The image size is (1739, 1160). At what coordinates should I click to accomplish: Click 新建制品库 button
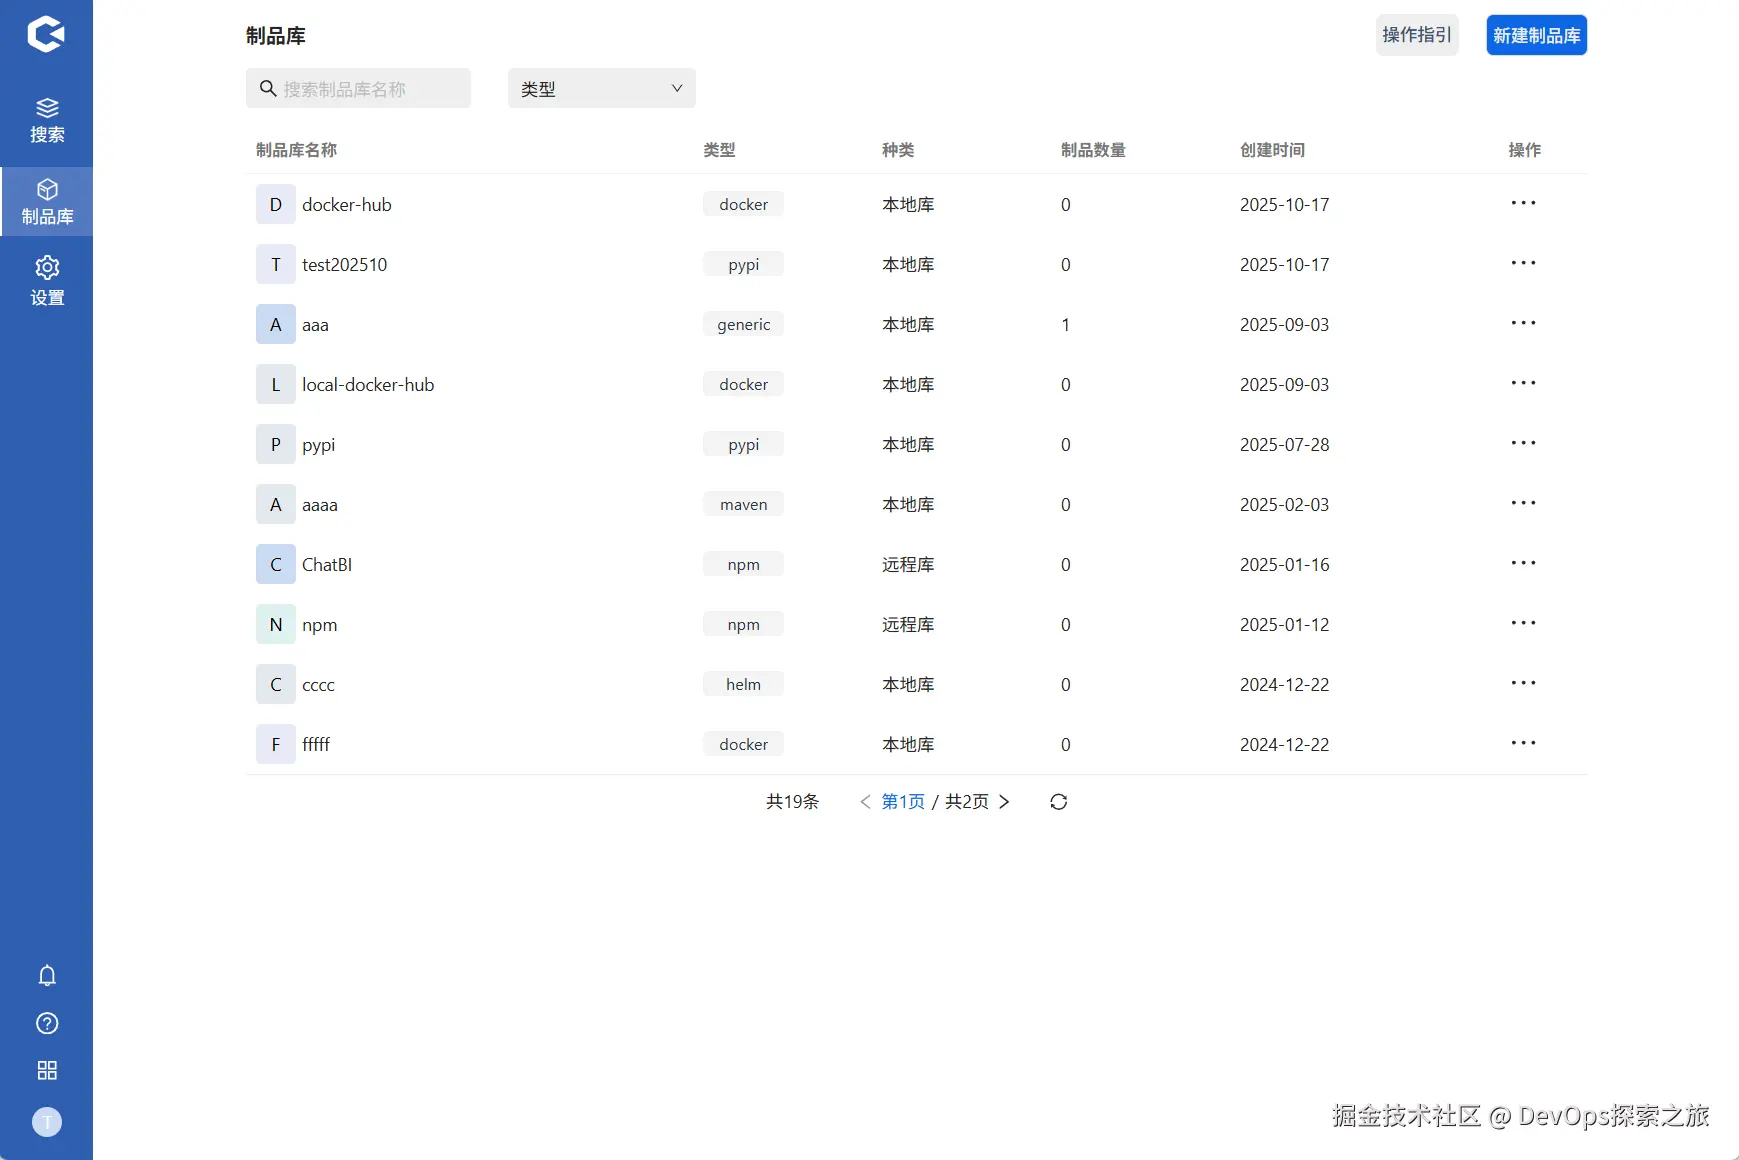[x=1536, y=35]
